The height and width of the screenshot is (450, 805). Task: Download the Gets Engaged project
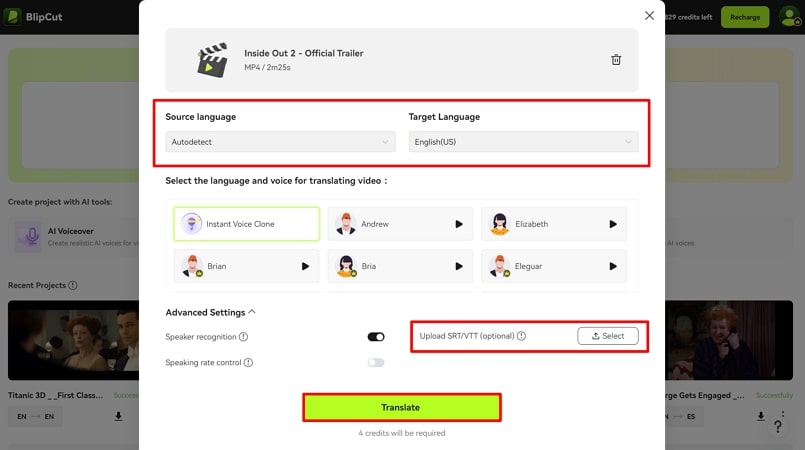pyautogui.click(x=761, y=416)
